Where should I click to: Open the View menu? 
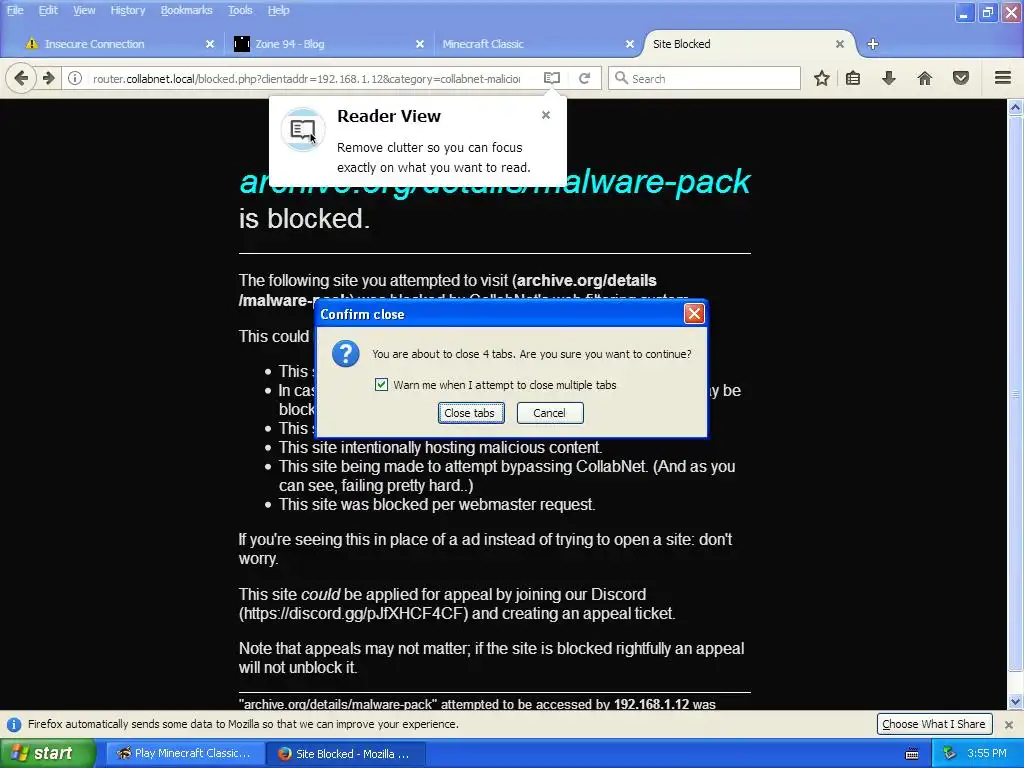pyautogui.click(x=84, y=10)
